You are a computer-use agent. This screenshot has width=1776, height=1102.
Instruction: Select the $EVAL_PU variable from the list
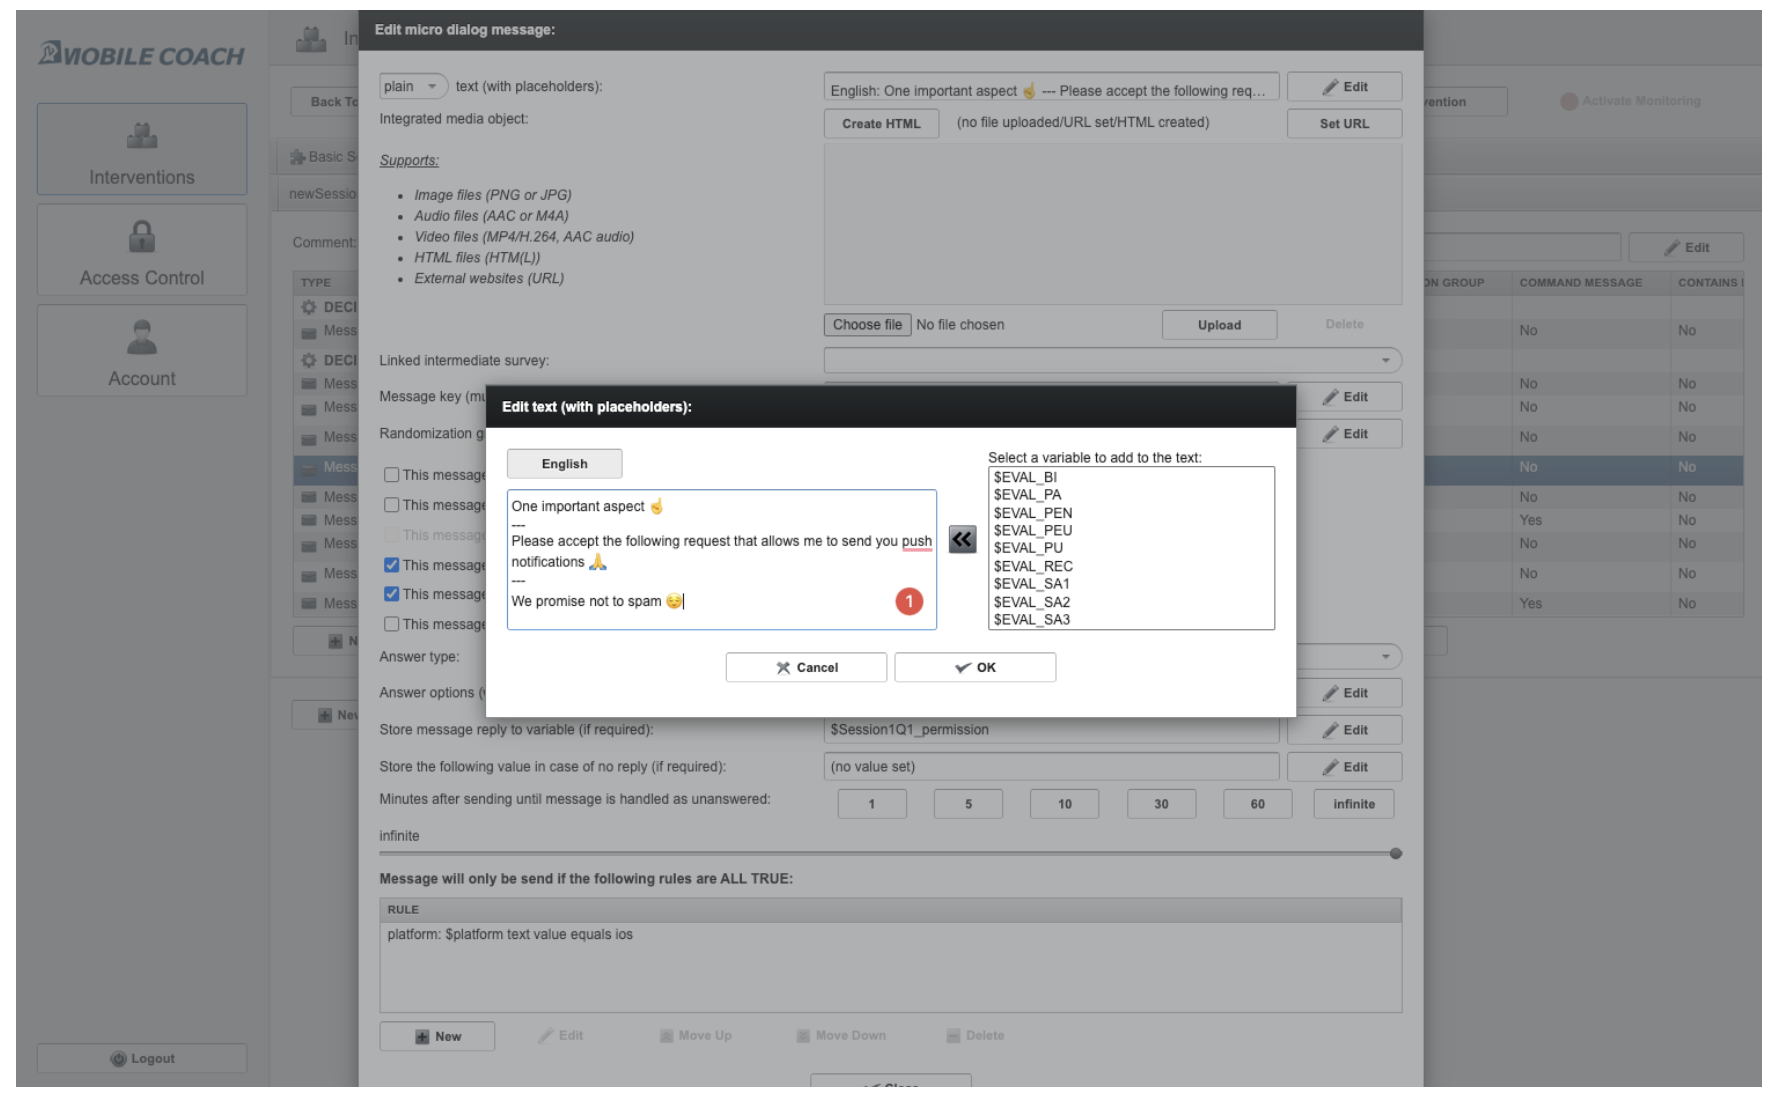[x=1029, y=548]
